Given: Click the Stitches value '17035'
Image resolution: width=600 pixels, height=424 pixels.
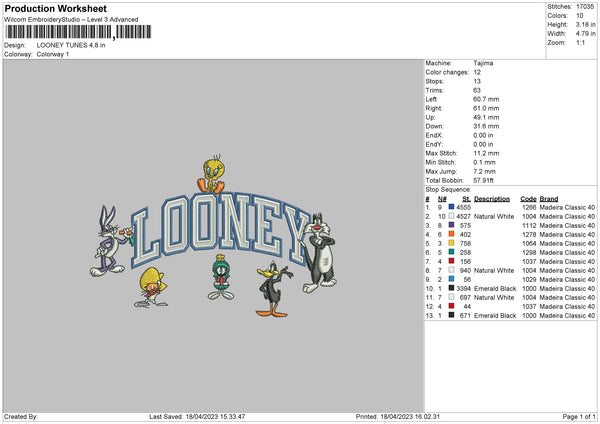Looking at the screenshot, I should click(x=585, y=7).
